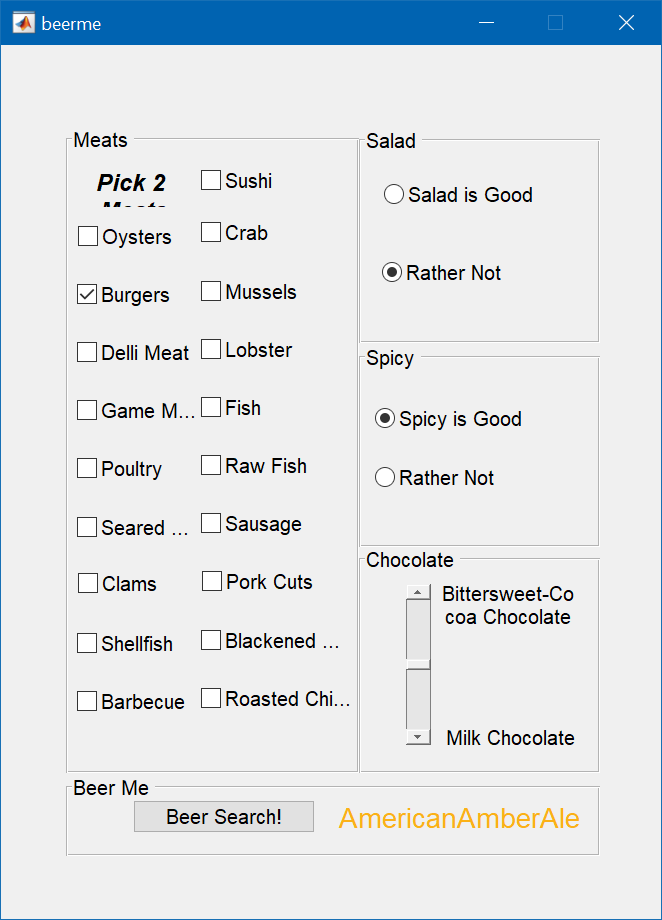Pick the Spicy is Good option
This screenshot has width=662, height=920.
click(385, 419)
